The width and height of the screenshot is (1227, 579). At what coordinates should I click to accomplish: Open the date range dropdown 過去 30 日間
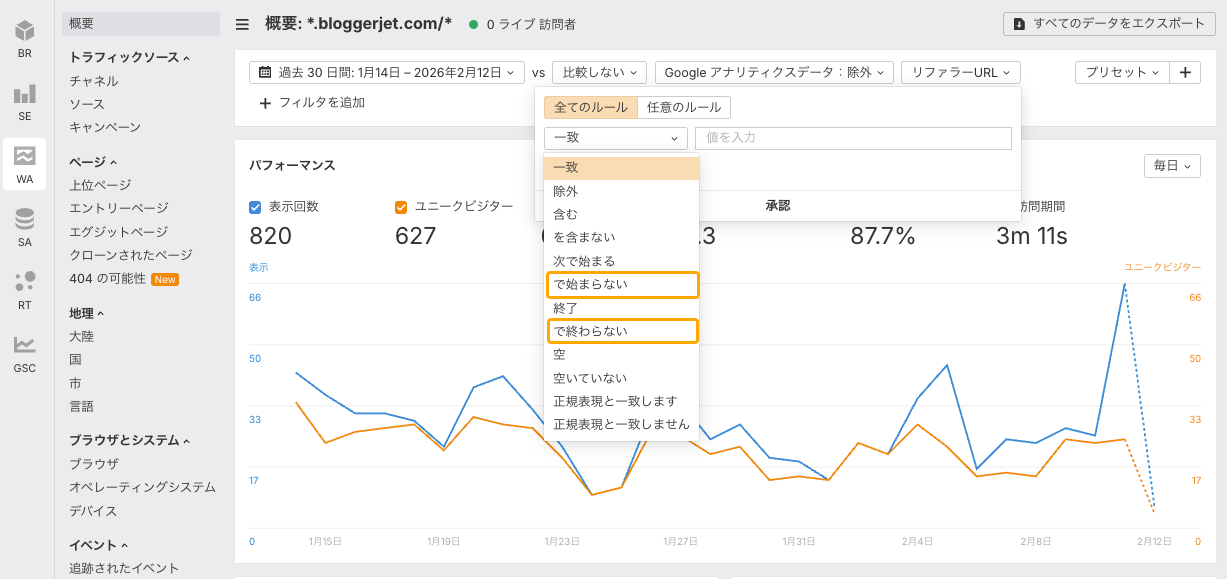(387, 72)
